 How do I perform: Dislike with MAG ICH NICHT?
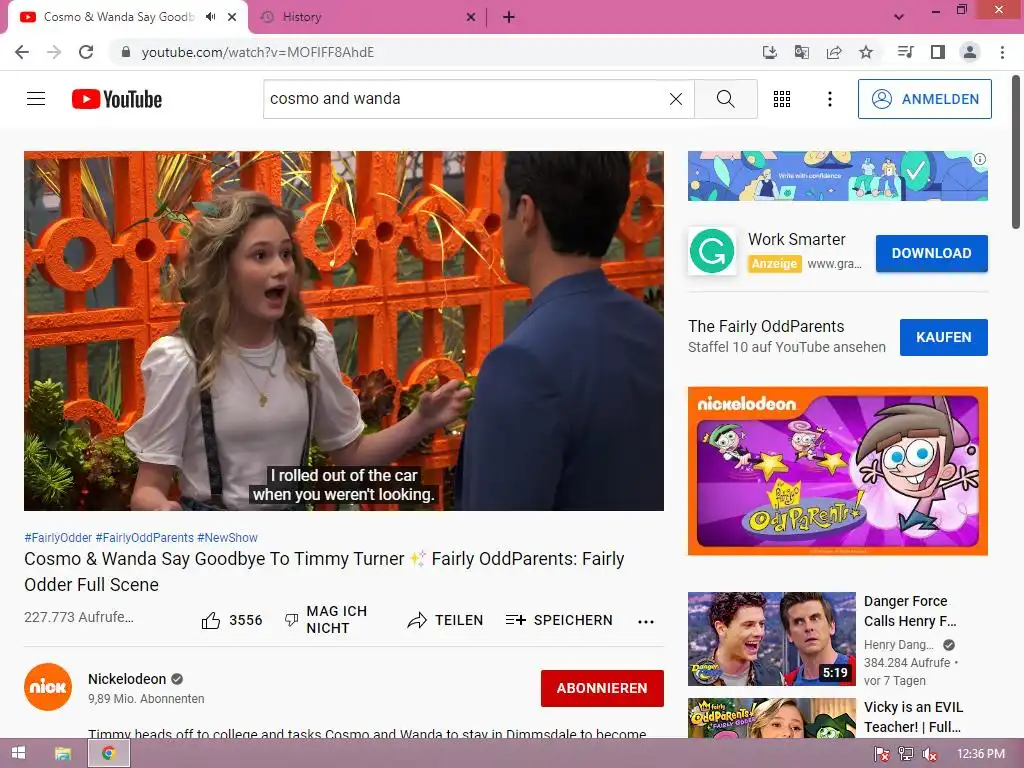click(x=325, y=620)
